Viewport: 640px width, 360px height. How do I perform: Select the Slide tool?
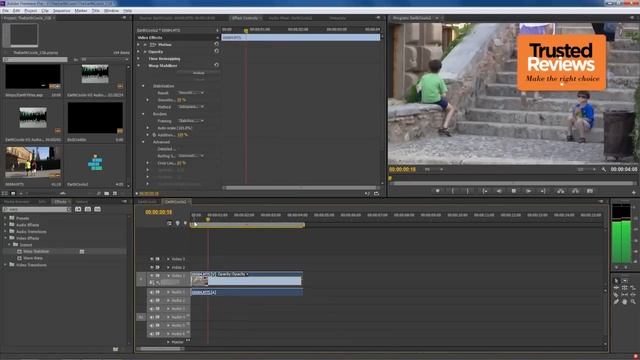click(x=633, y=295)
